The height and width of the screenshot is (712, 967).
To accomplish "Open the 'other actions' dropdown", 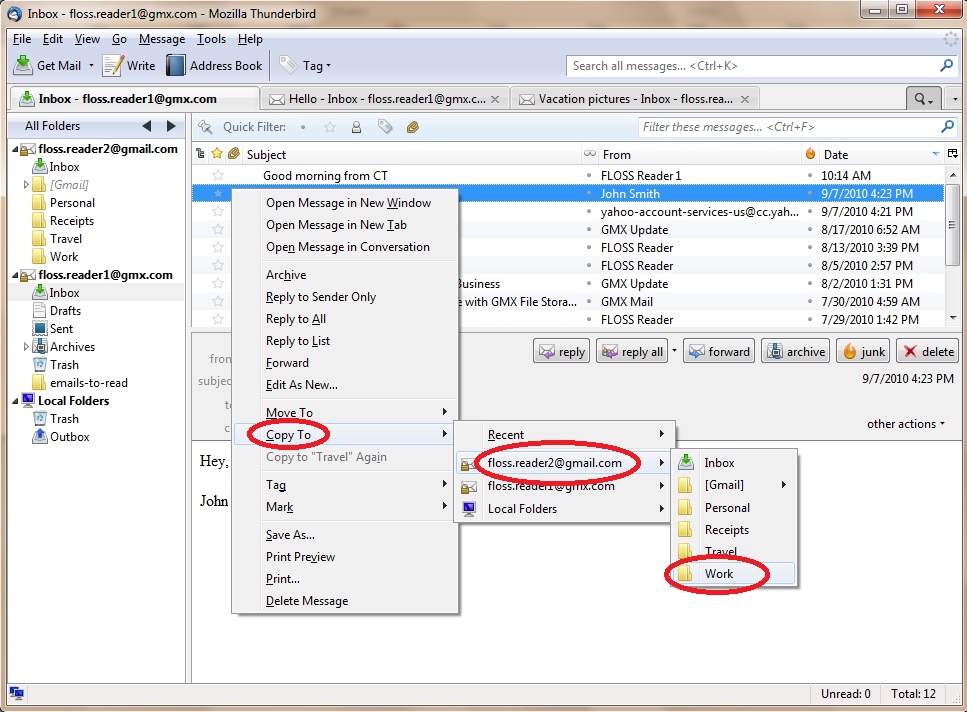I will [x=903, y=423].
